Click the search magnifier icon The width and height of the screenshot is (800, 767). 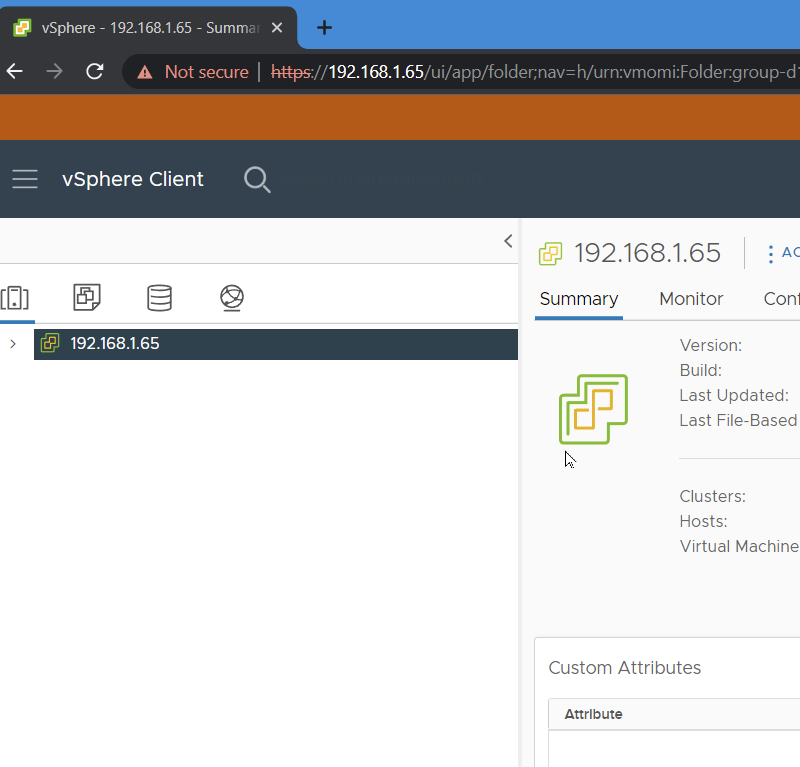click(257, 180)
